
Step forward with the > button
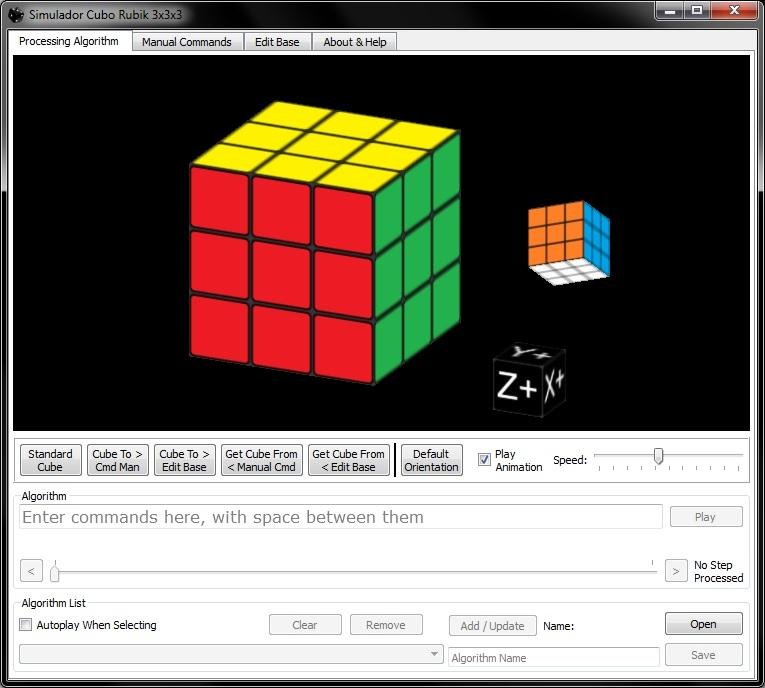pyautogui.click(x=676, y=571)
